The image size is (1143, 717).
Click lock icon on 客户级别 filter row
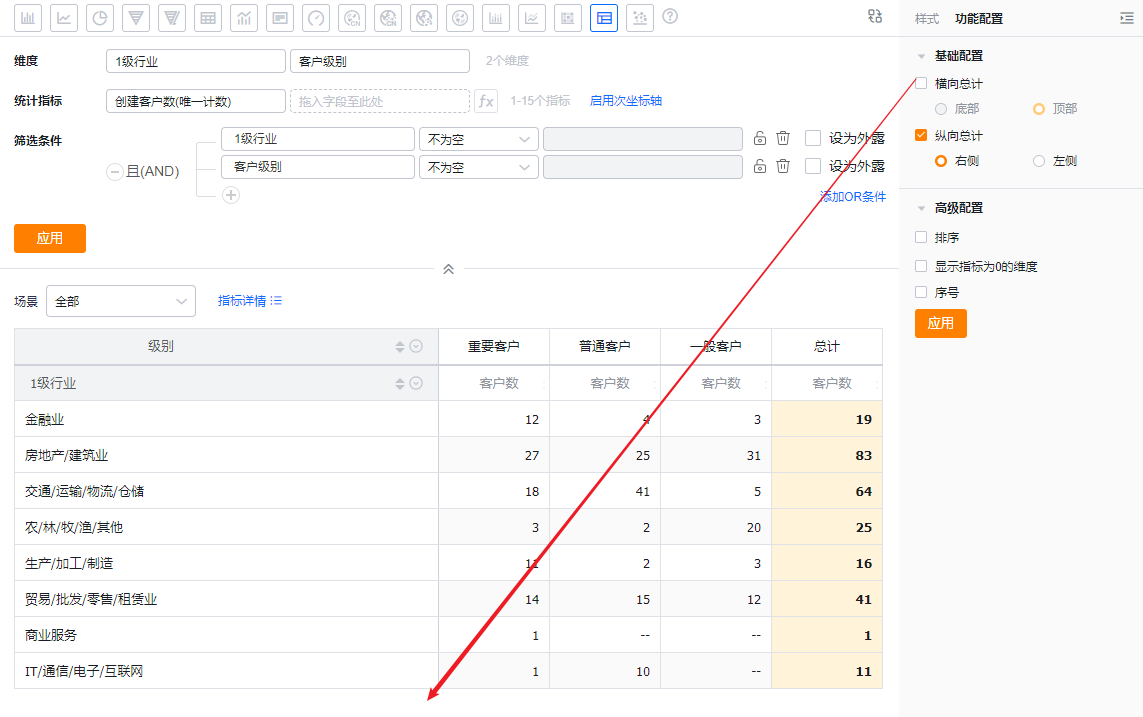tap(760, 167)
